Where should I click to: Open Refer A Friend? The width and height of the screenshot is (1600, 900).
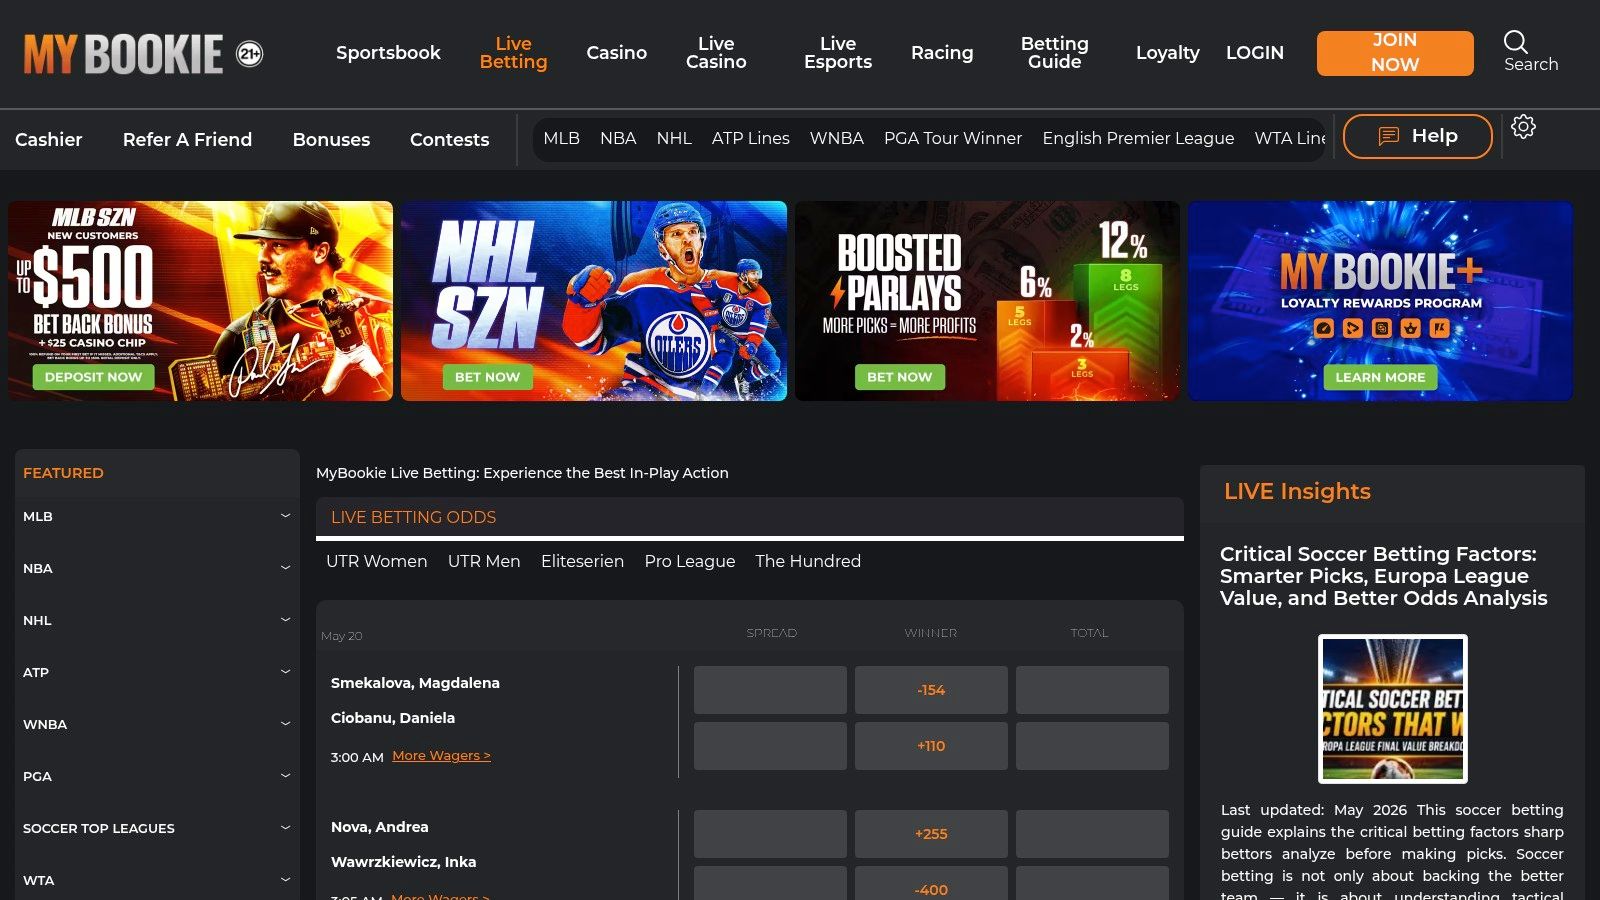pyautogui.click(x=187, y=140)
